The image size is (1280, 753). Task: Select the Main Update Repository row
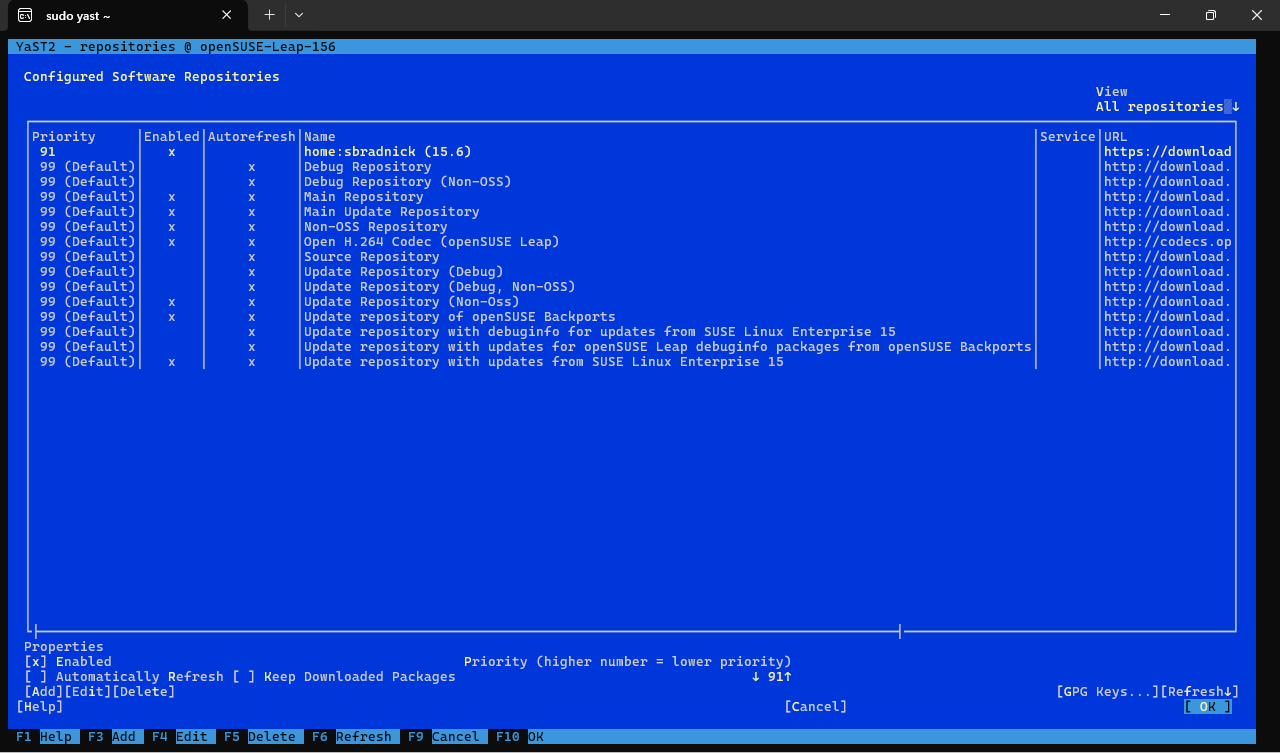(x=632, y=212)
